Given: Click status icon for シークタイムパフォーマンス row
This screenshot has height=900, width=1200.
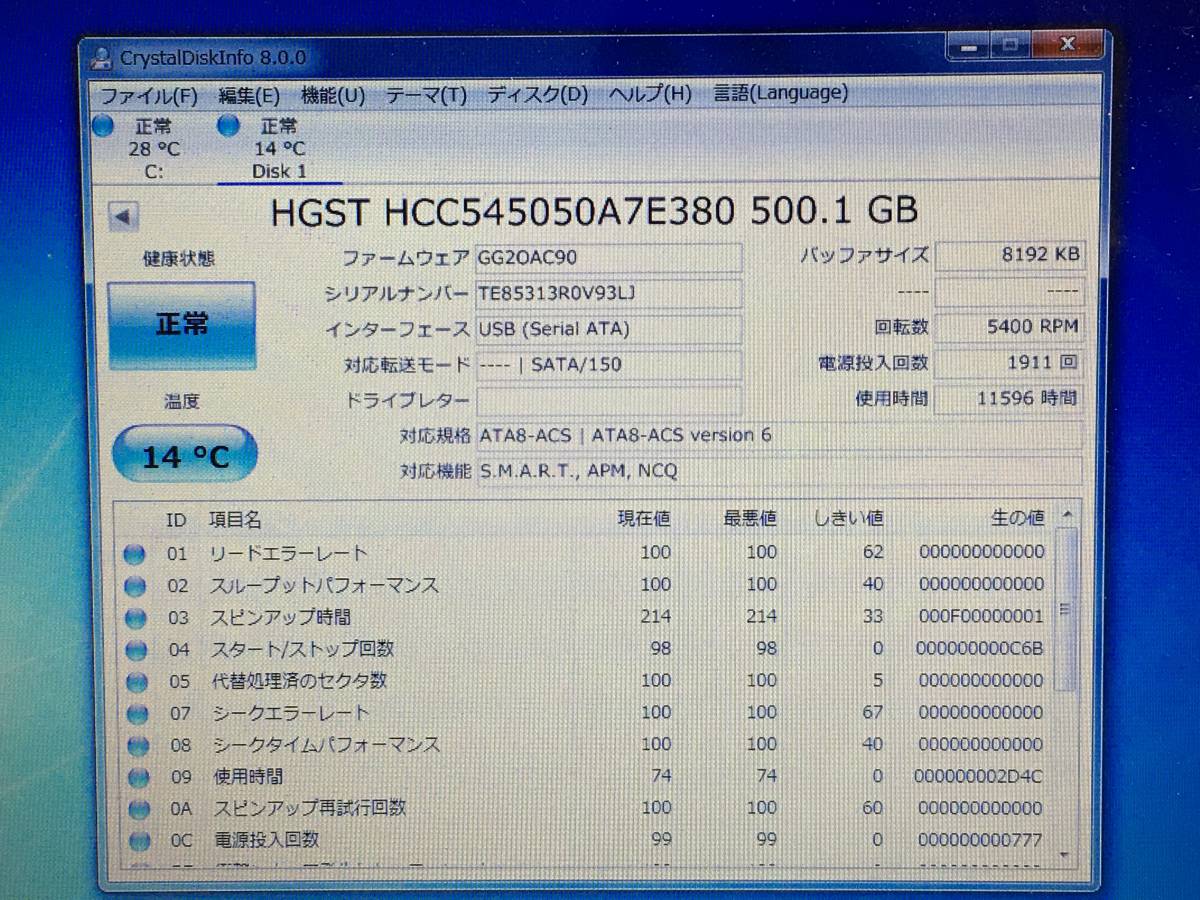Looking at the screenshot, I should pyautogui.click(x=138, y=747).
